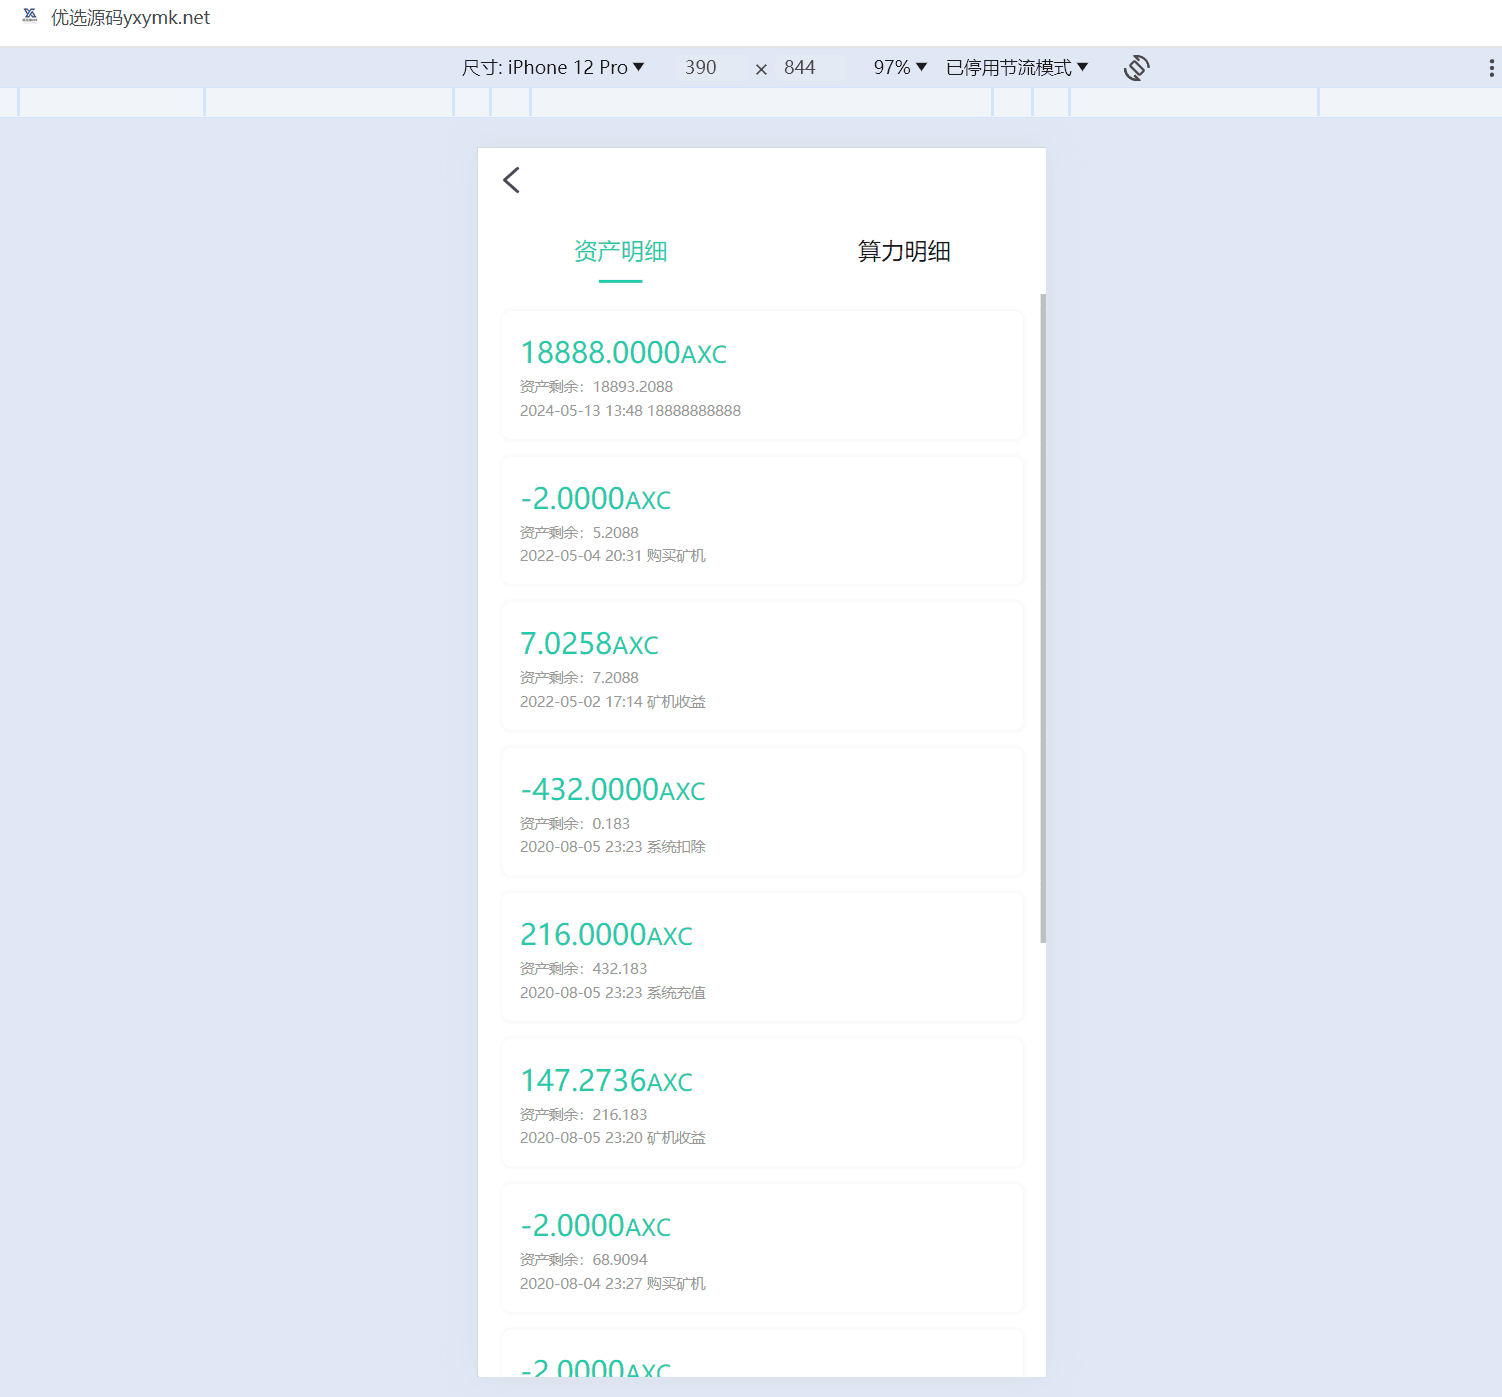1502x1397 pixels.
Task: Open the three-dot more options menu
Action: click(x=1491, y=68)
